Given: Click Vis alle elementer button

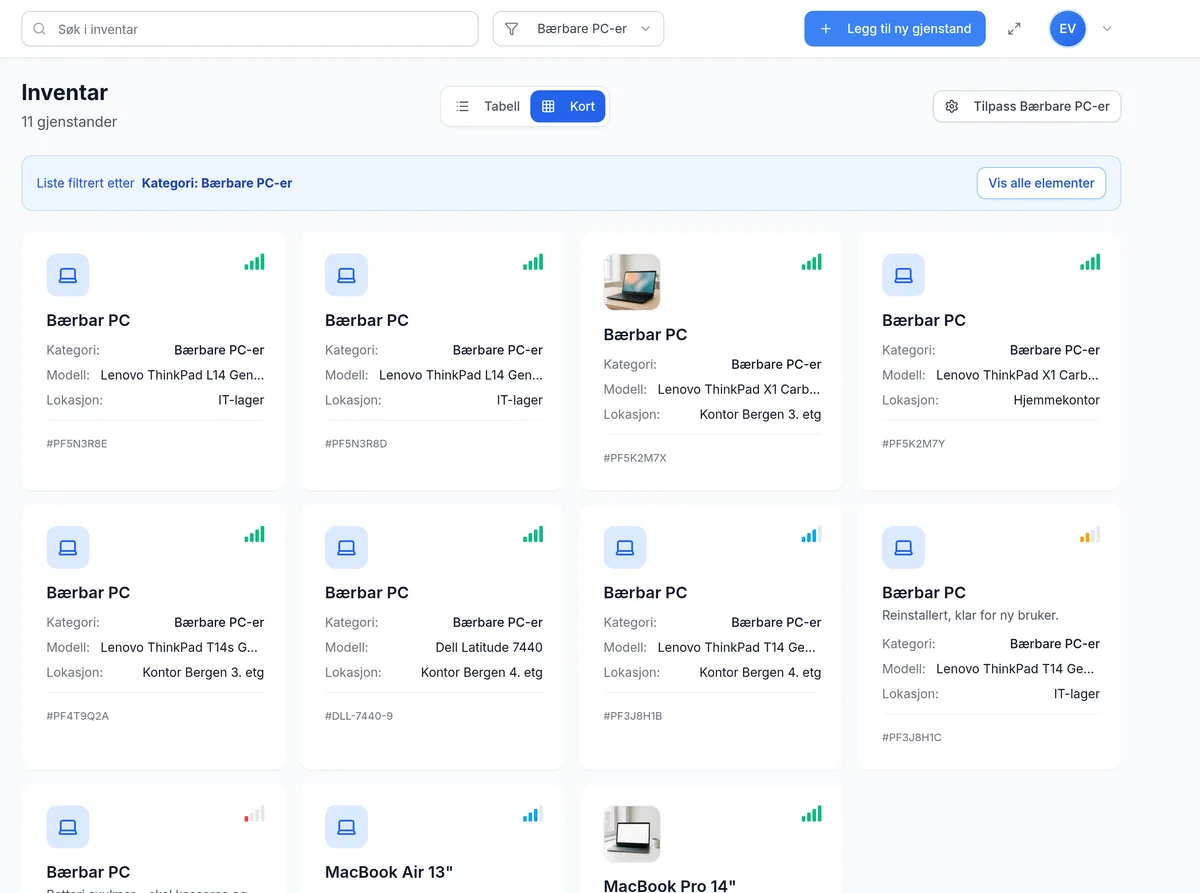Looking at the screenshot, I should (1041, 183).
